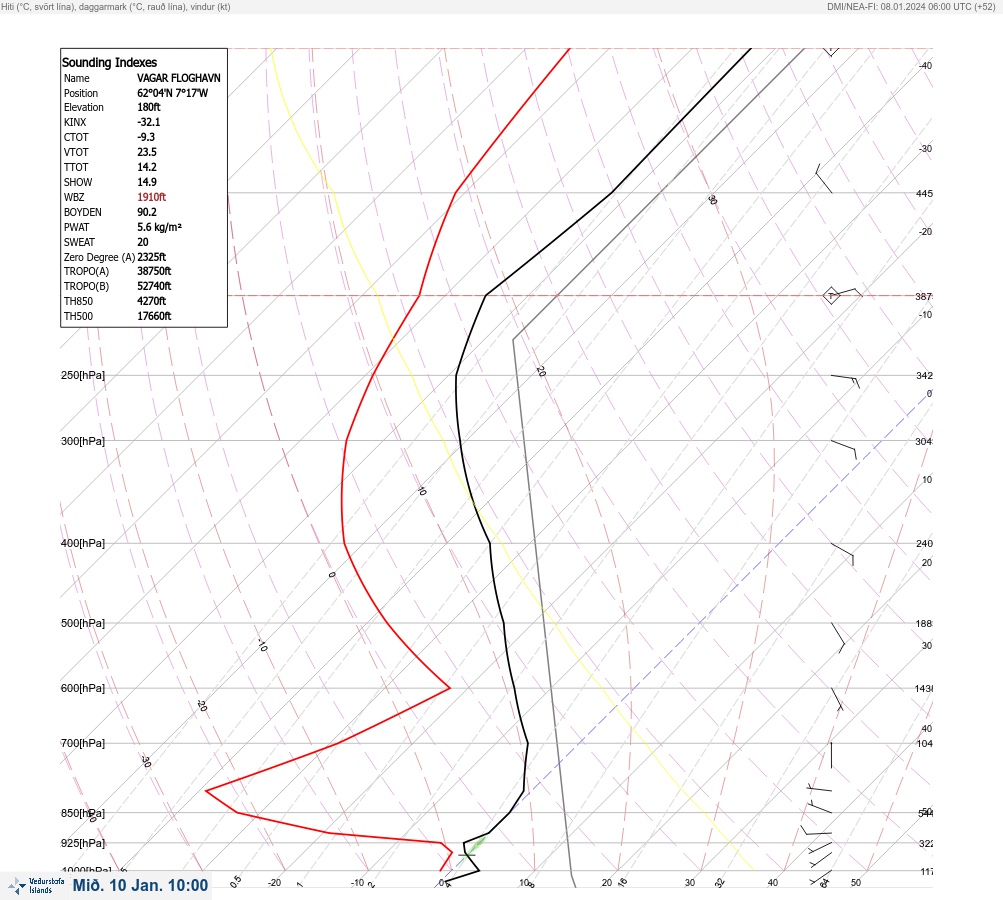Image resolution: width=1003 pixels, height=900 pixels.
Task: Click Elevation value '180ft'
Action: 149,107
